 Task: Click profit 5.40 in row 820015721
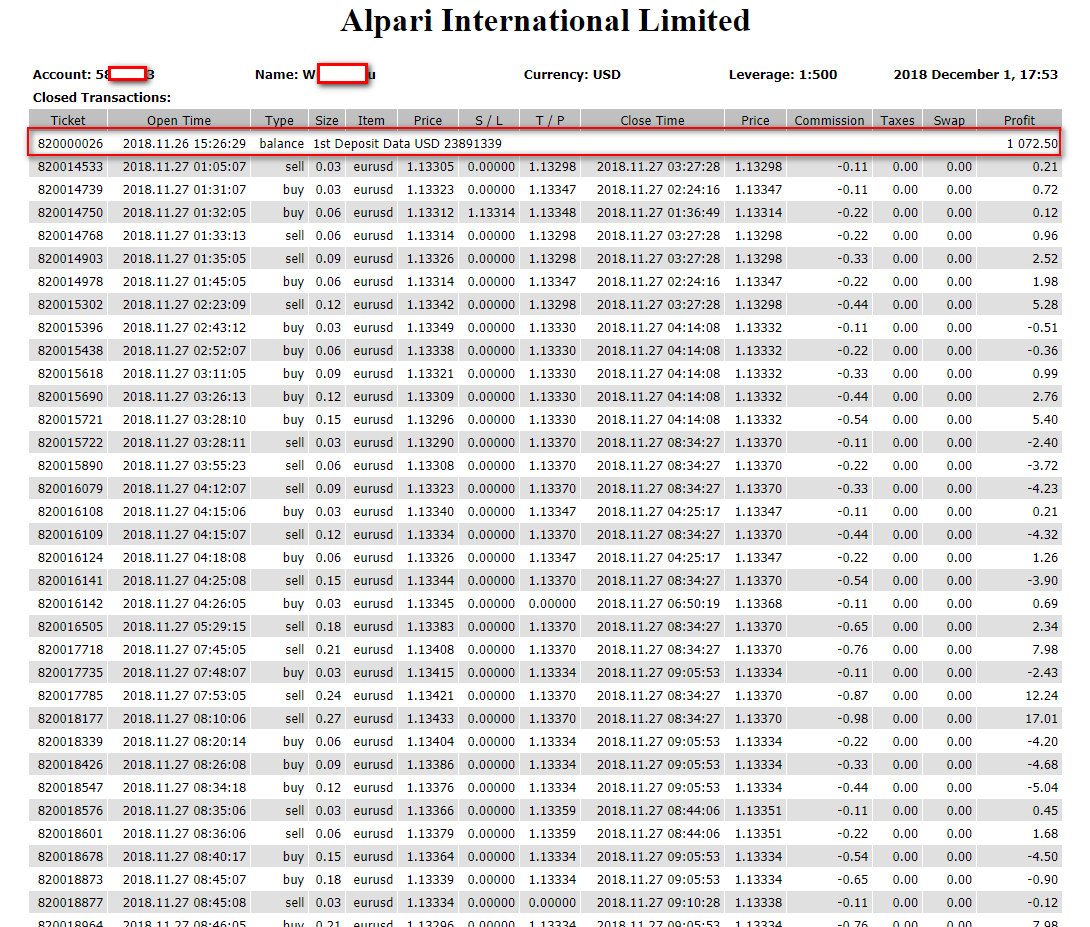[1045, 419]
